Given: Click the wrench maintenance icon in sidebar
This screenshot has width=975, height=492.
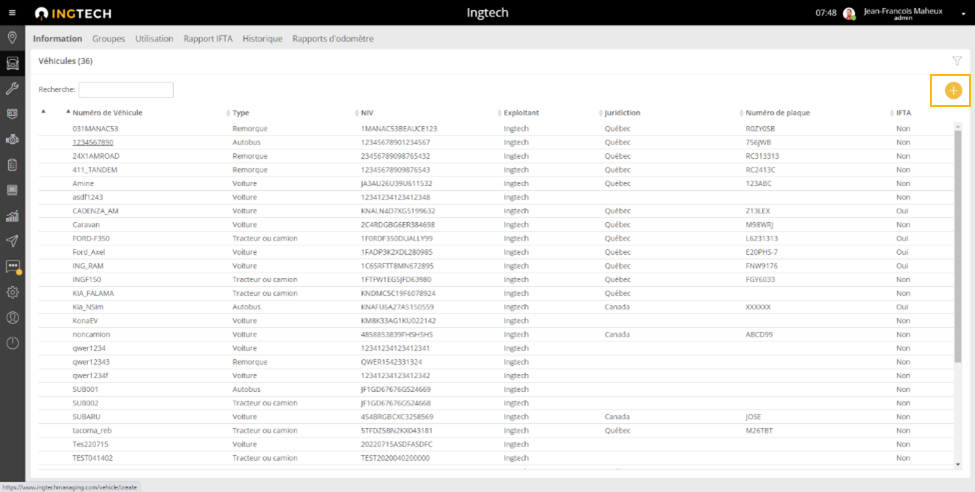Looking at the screenshot, I should (x=12, y=89).
